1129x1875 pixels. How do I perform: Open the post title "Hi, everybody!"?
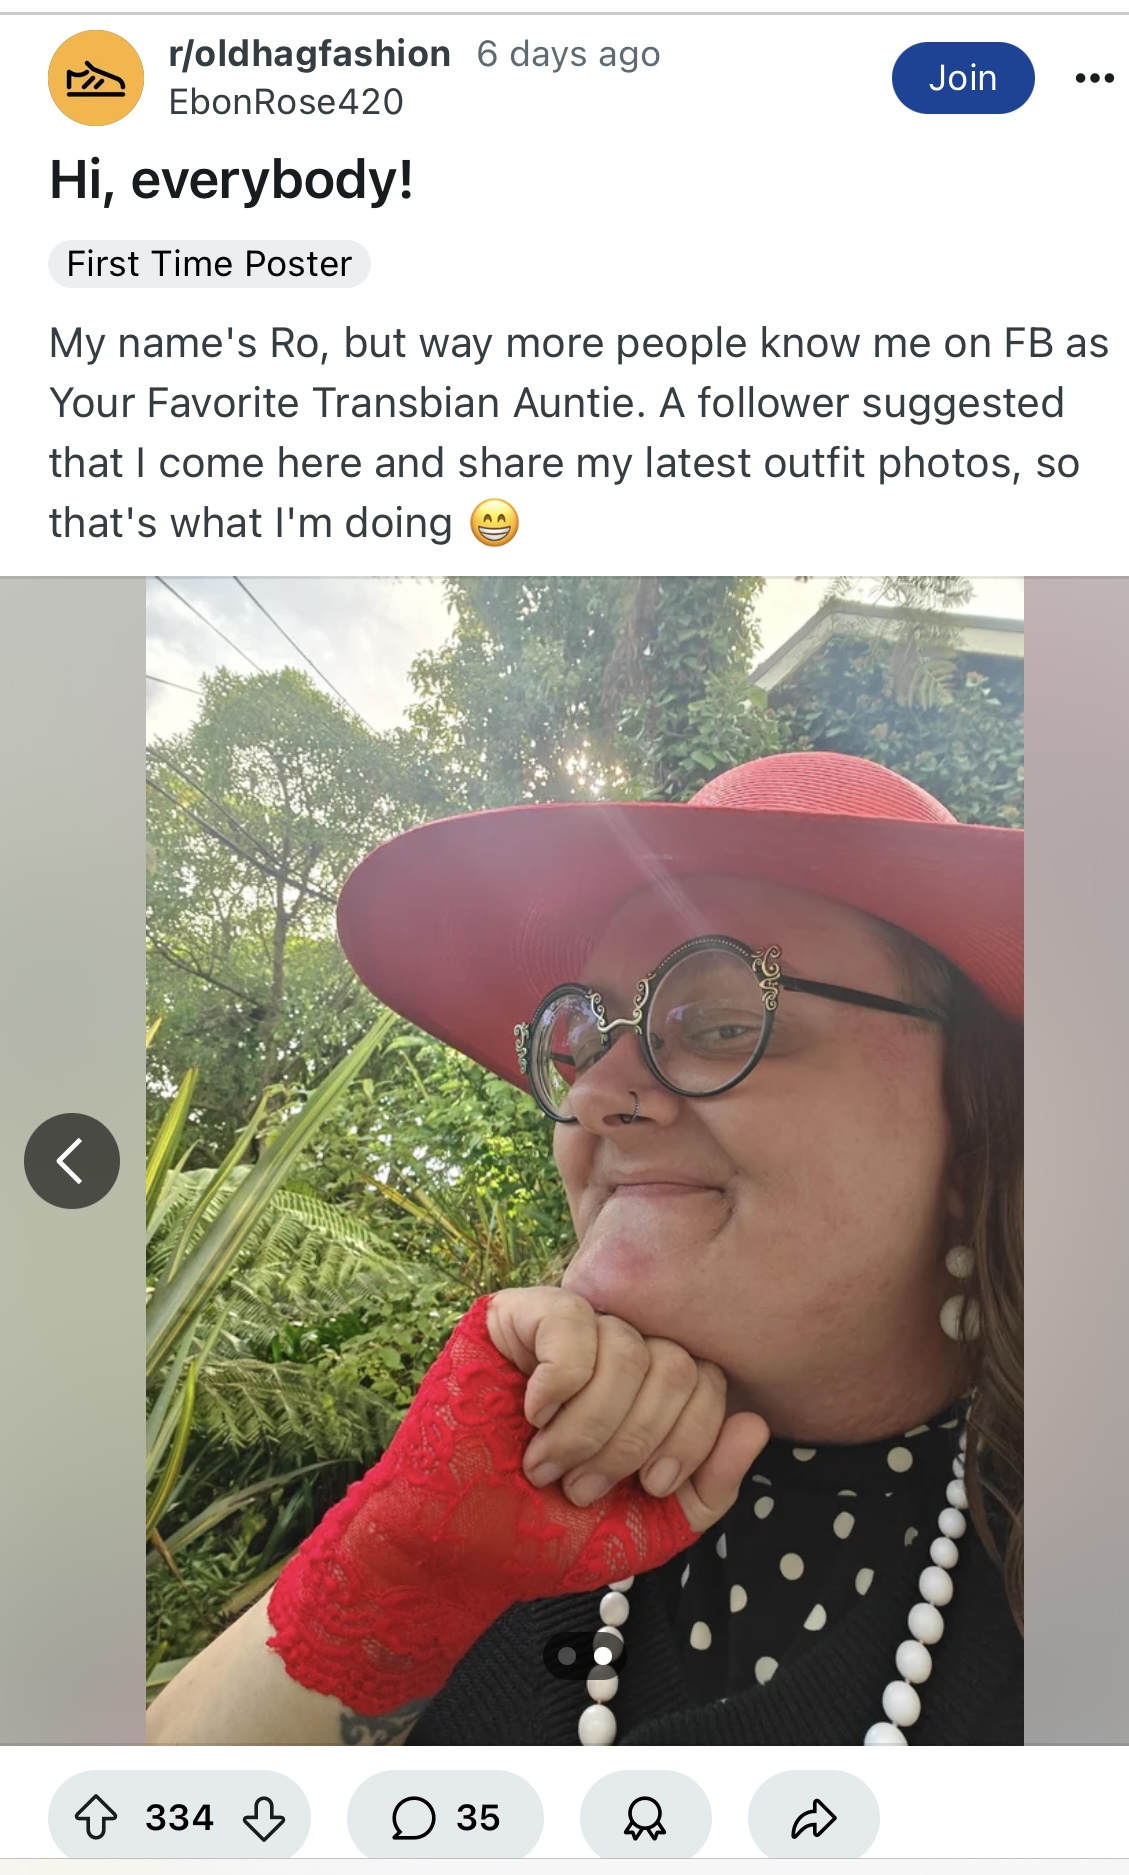231,181
